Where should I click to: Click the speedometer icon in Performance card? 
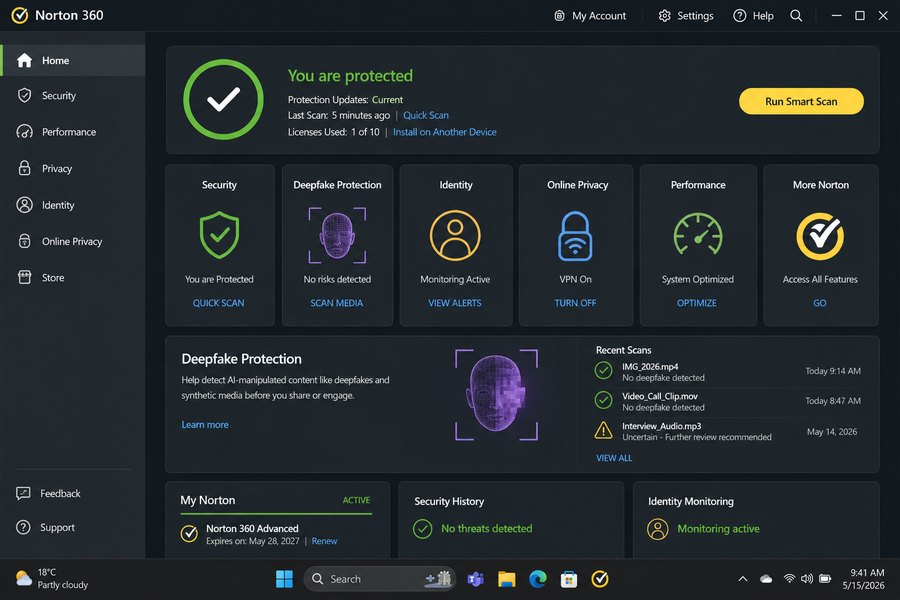pyautogui.click(x=698, y=234)
